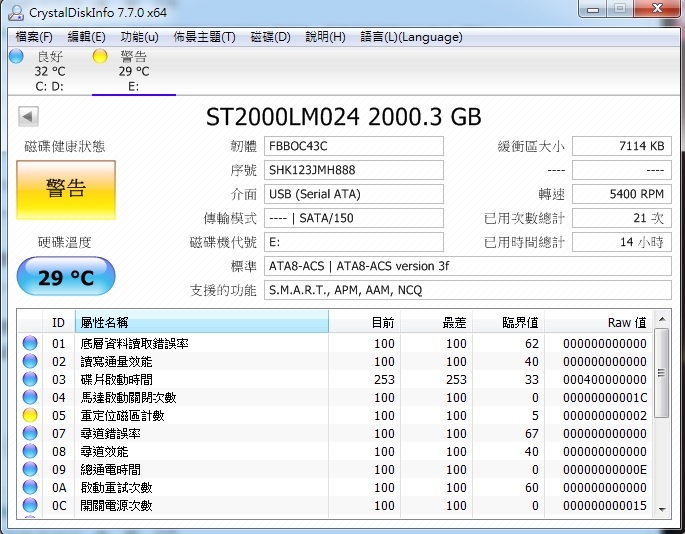Click blue status icon of attribute 09
685x534 pixels.
30,469
